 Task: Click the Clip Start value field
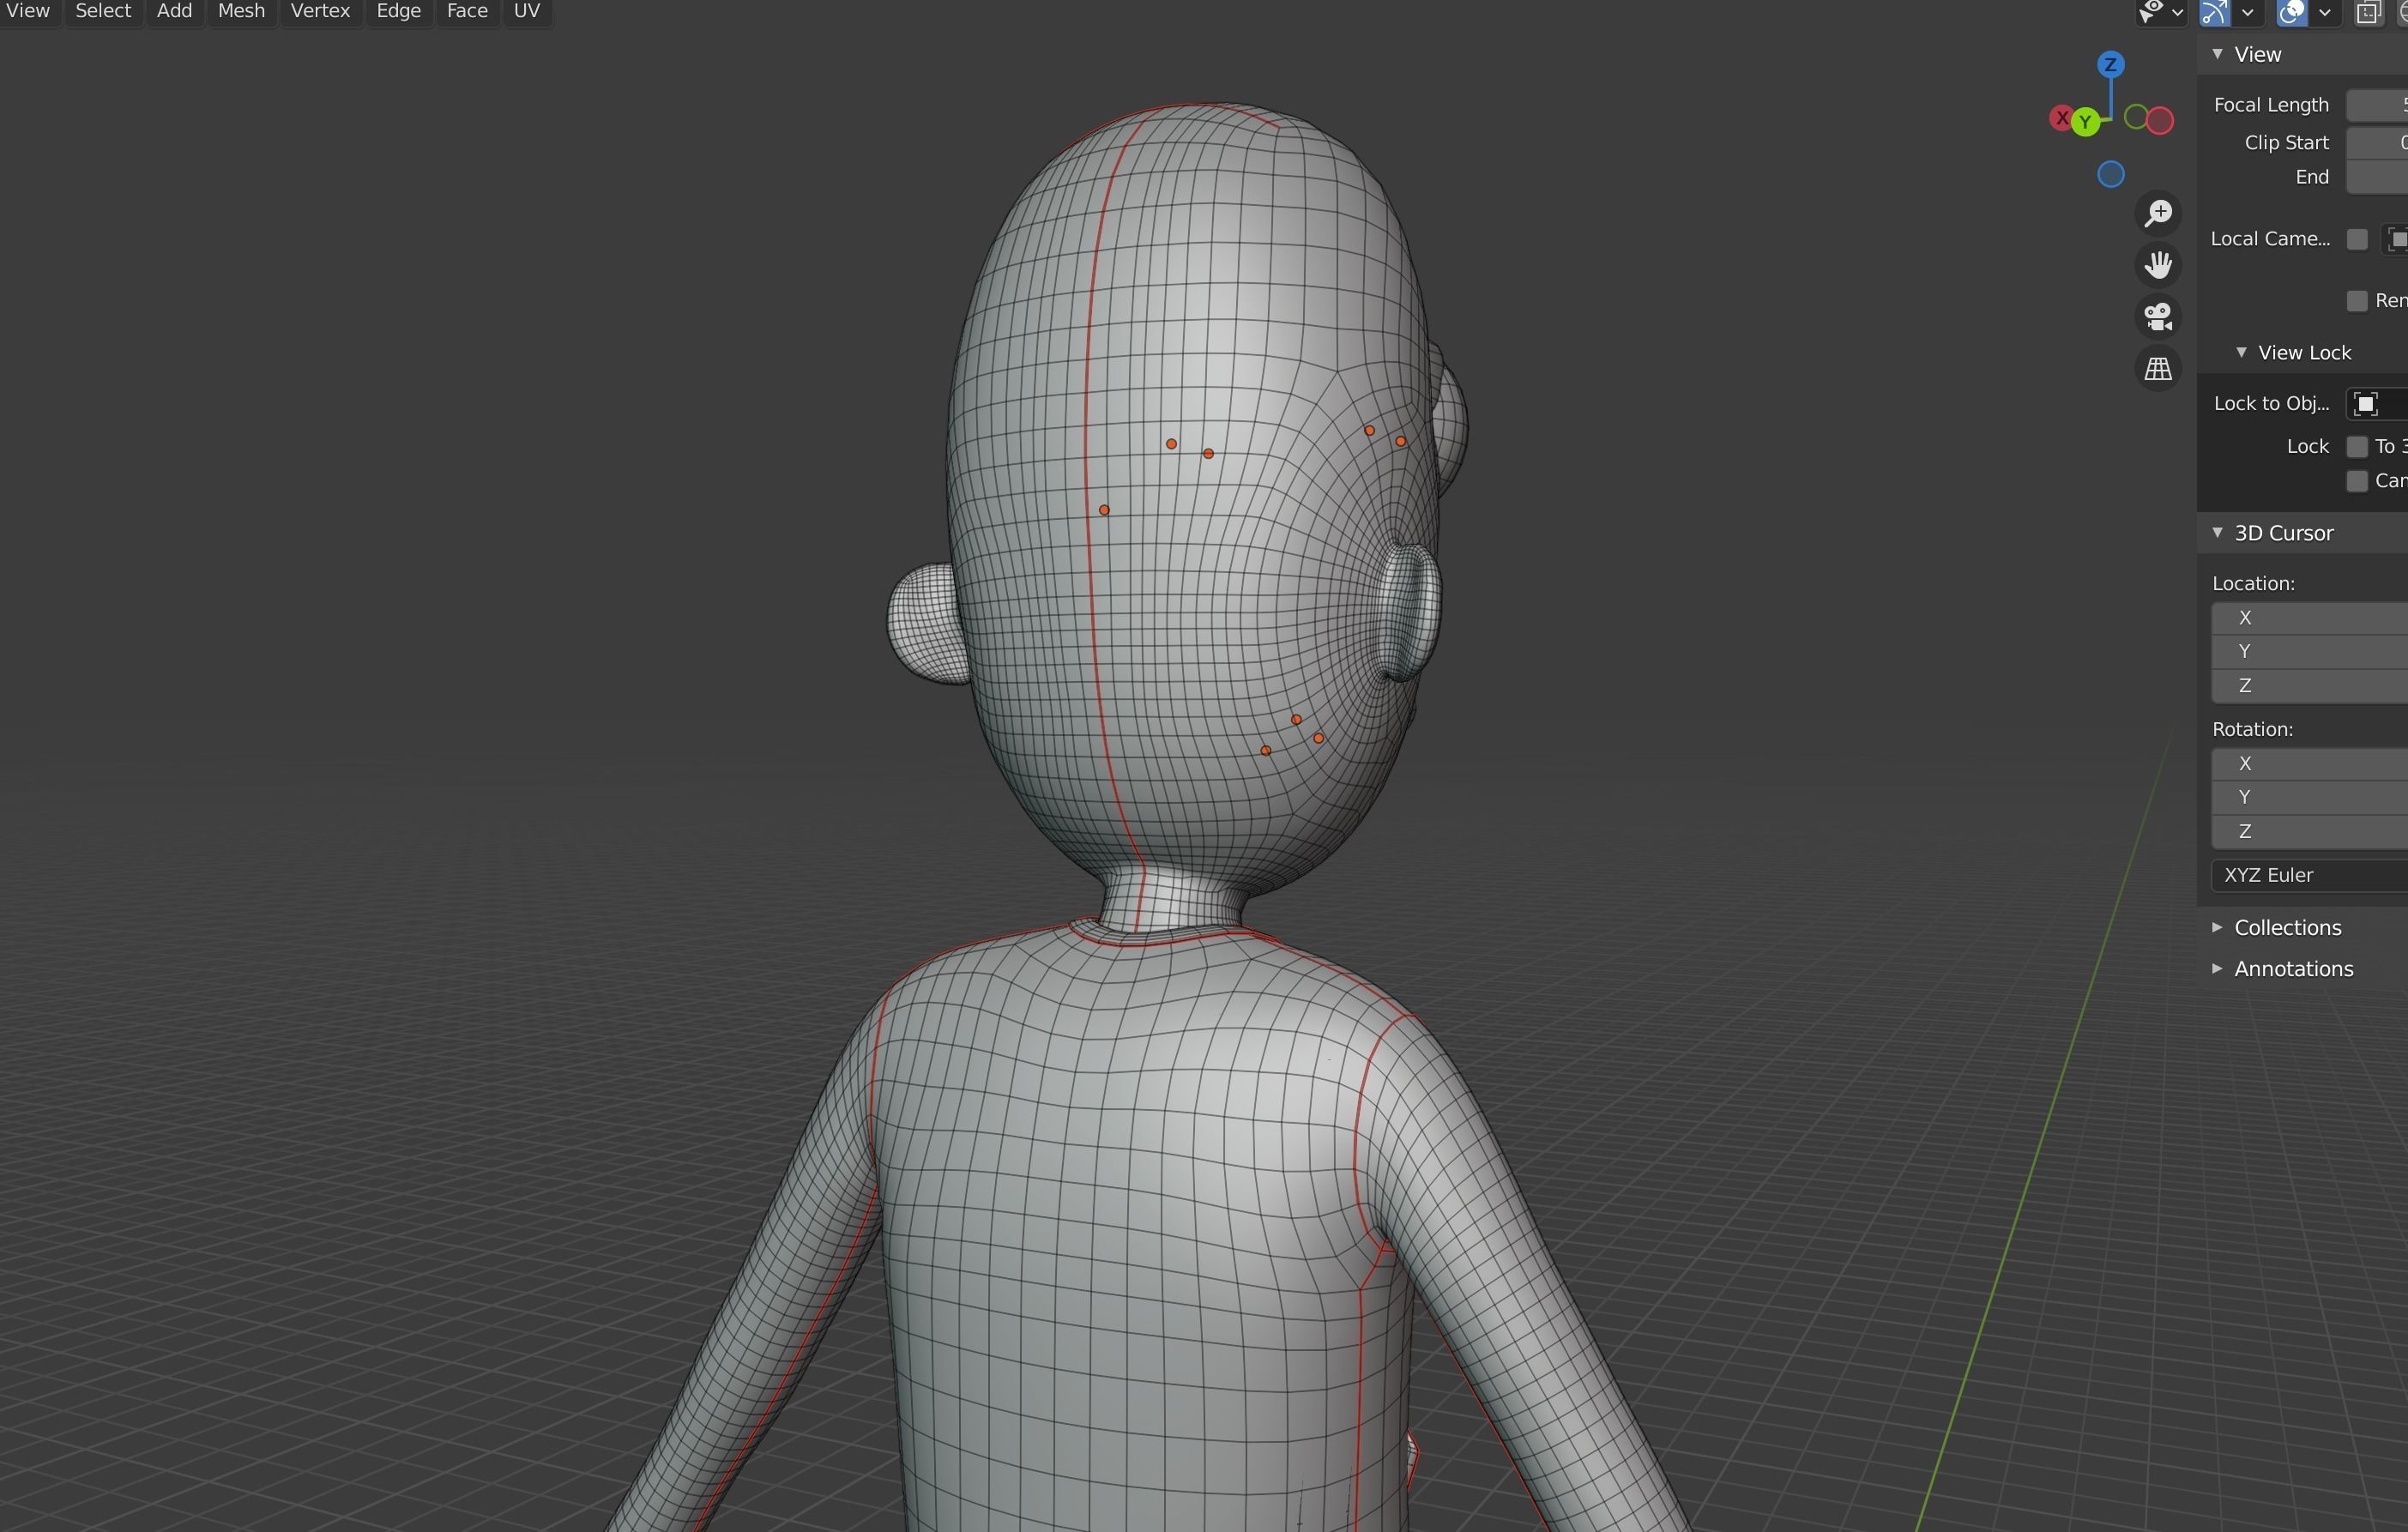pyautogui.click(x=2376, y=143)
